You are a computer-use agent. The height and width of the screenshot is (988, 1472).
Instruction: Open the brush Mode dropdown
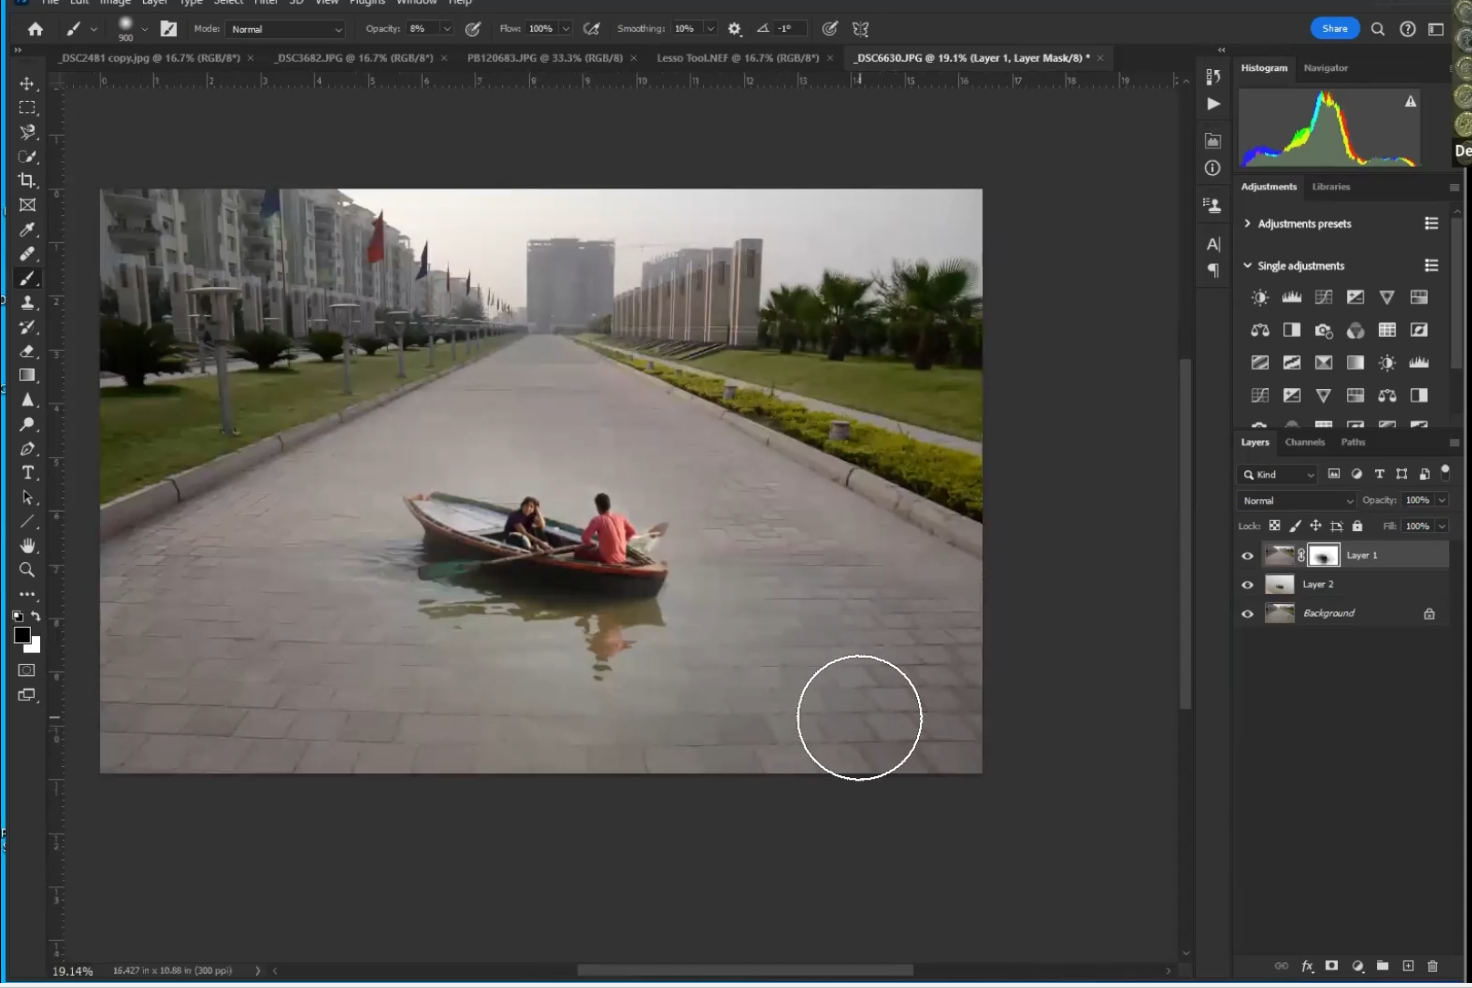click(286, 29)
